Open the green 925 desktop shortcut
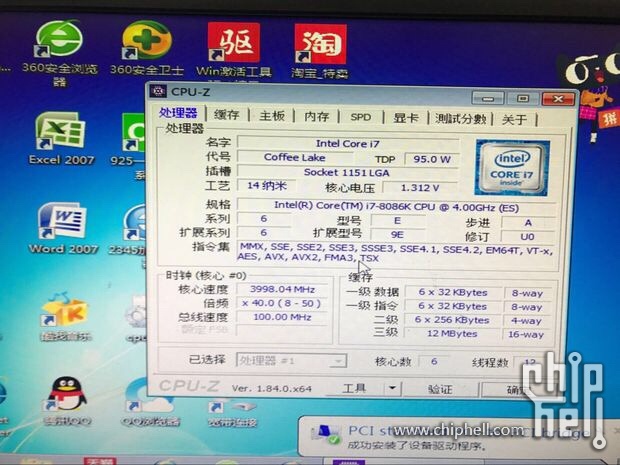The height and width of the screenshot is (465, 620). click(x=134, y=133)
